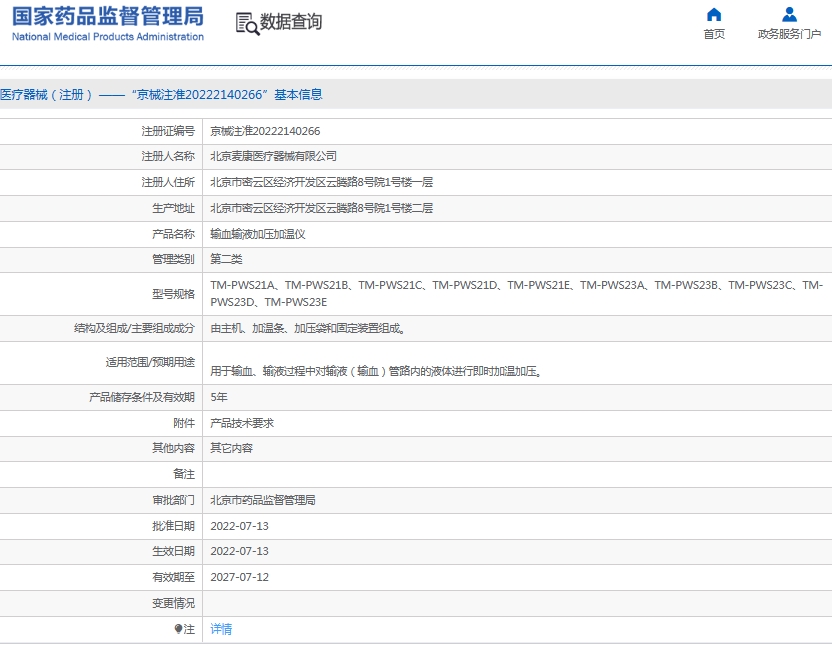Open the 首页 text link
This screenshot has width=832, height=651.
[x=714, y=34]
